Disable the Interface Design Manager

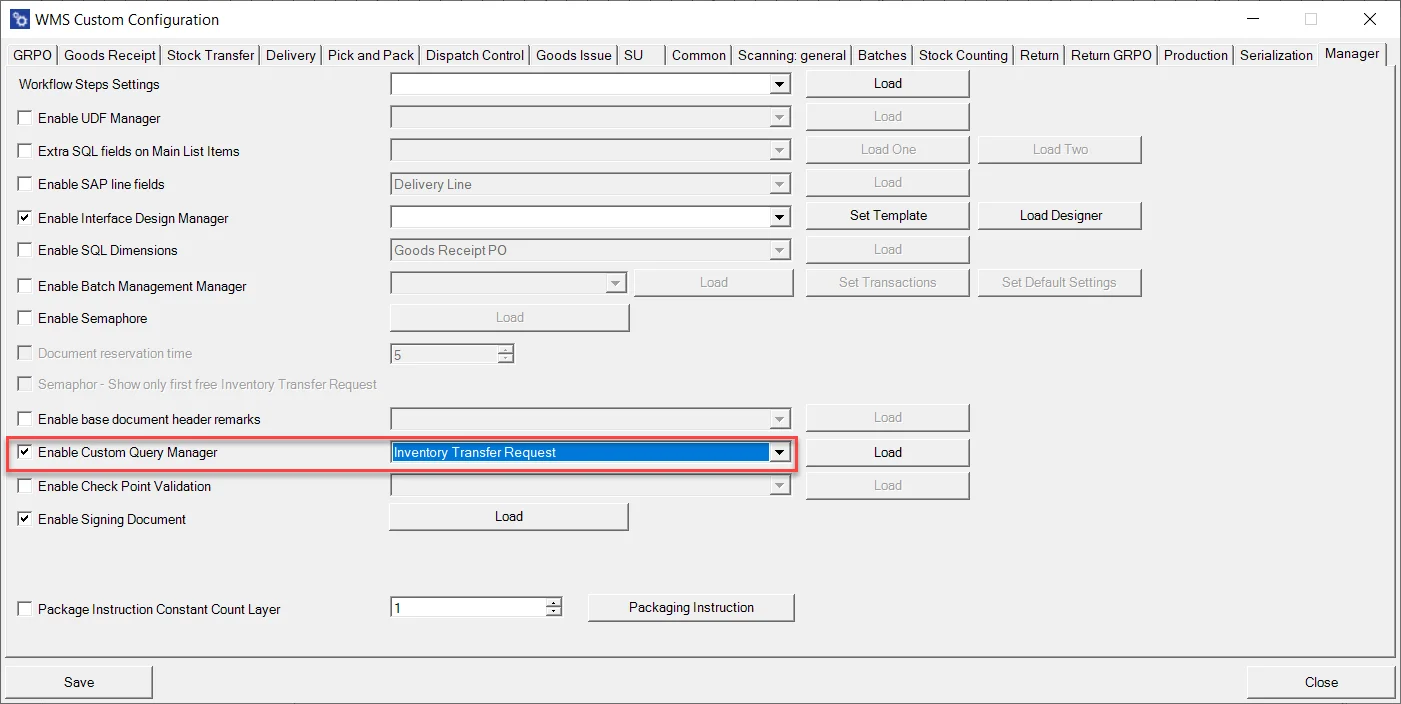(24, 217)
